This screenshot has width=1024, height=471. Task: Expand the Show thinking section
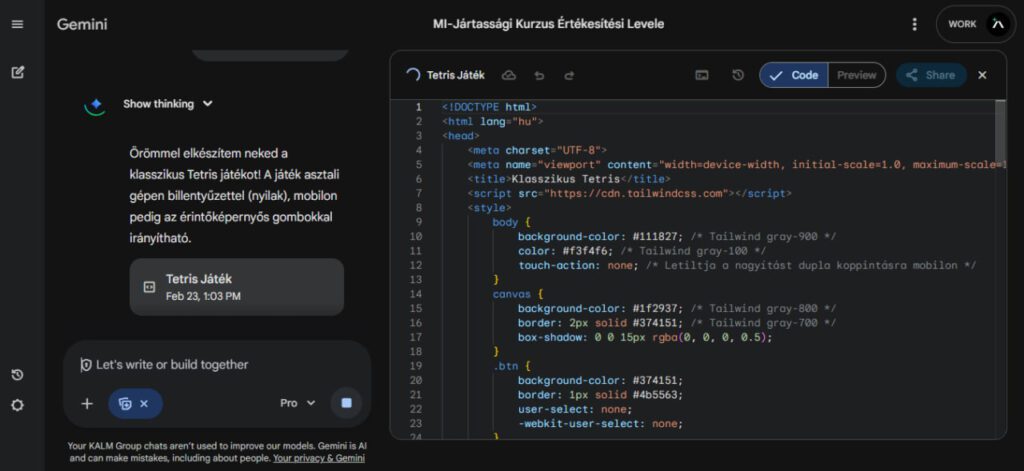coord(167,103)
